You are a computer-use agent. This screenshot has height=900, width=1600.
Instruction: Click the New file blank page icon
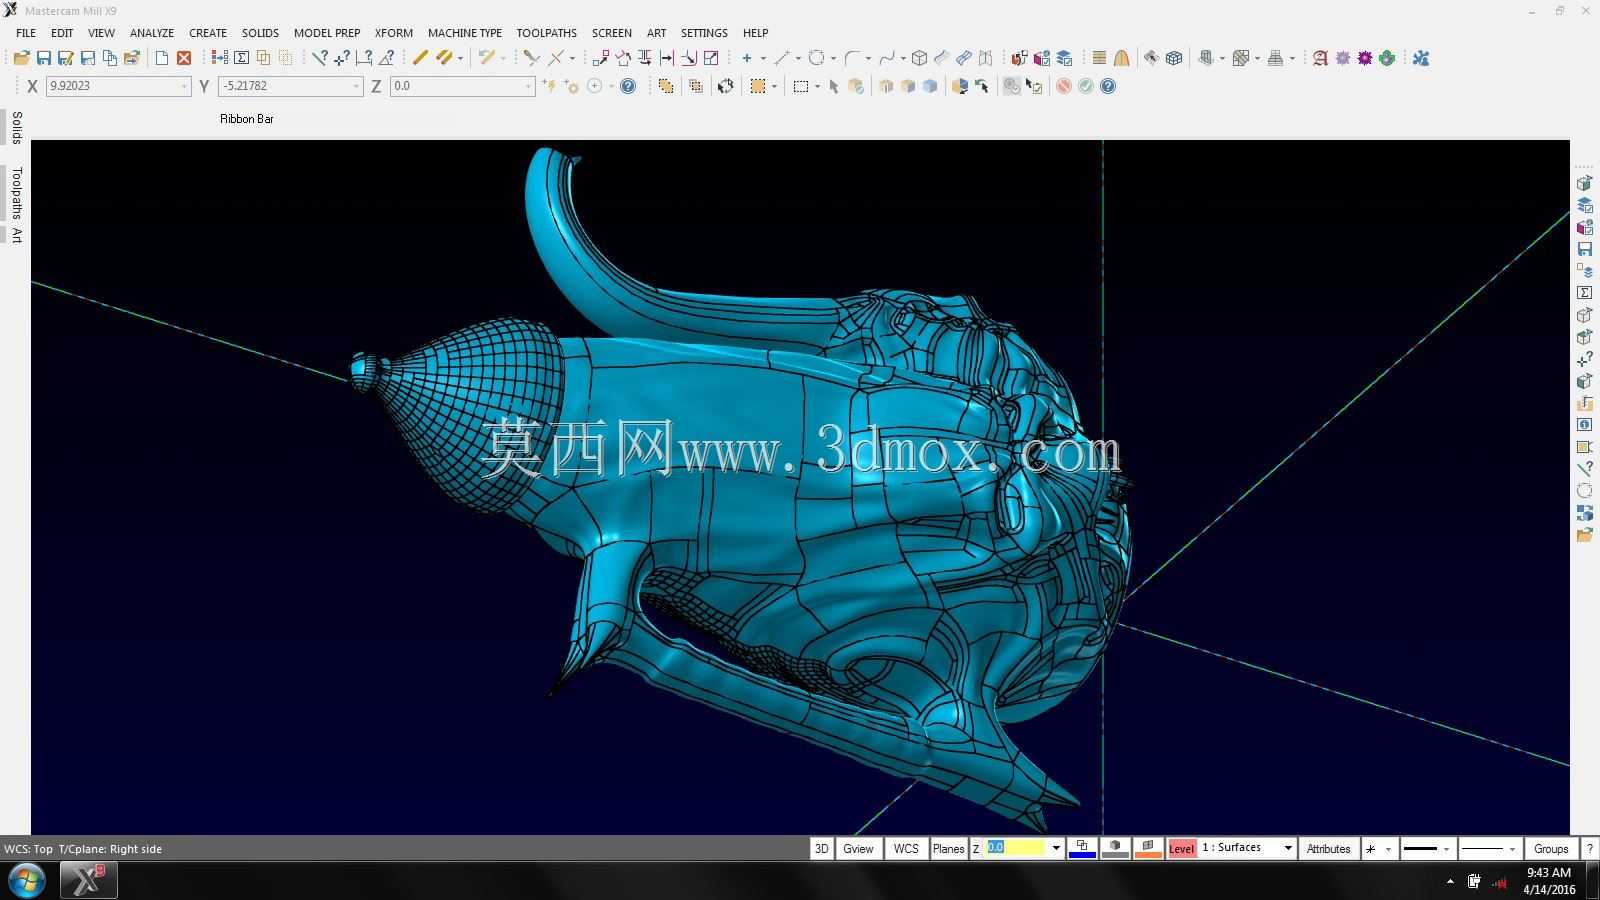pos(161,58)
